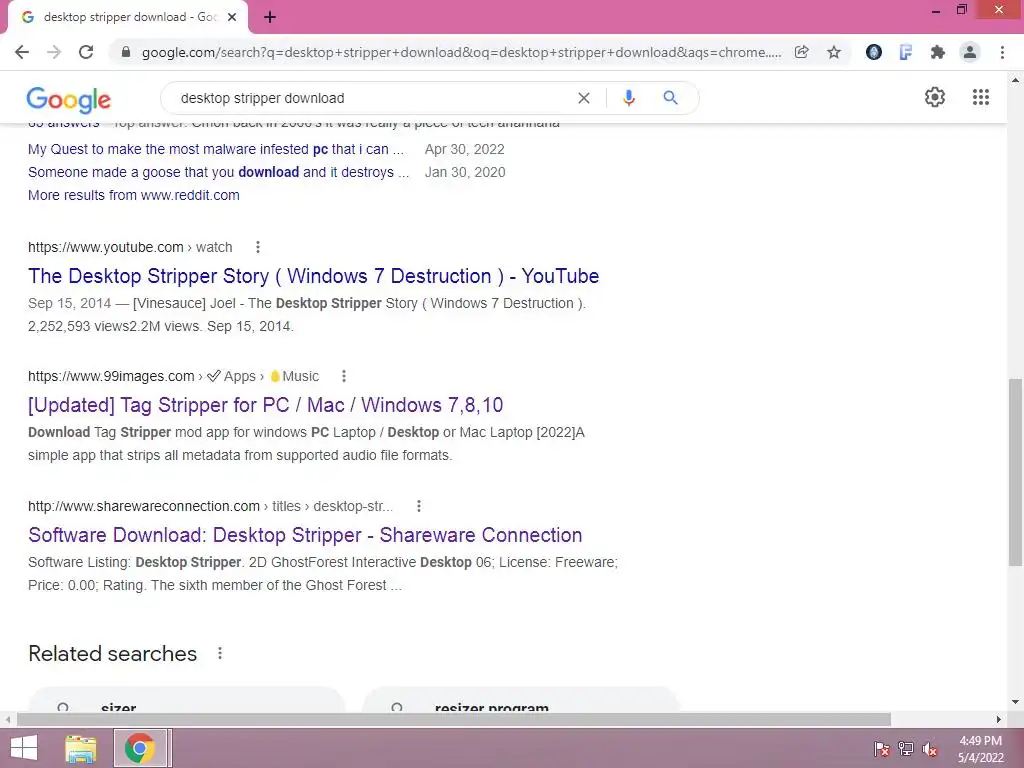This screenshot has width=1024, height=768.
Task: Open Tag Stripper for PC result
Action: pyautogui.click(x=266, y=405)
